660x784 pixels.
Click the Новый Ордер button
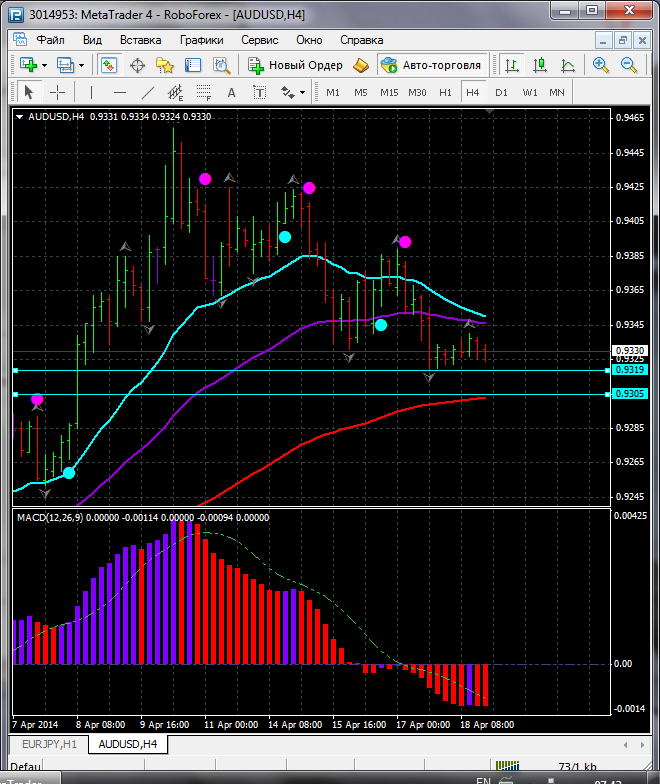[x=295, y=65]
